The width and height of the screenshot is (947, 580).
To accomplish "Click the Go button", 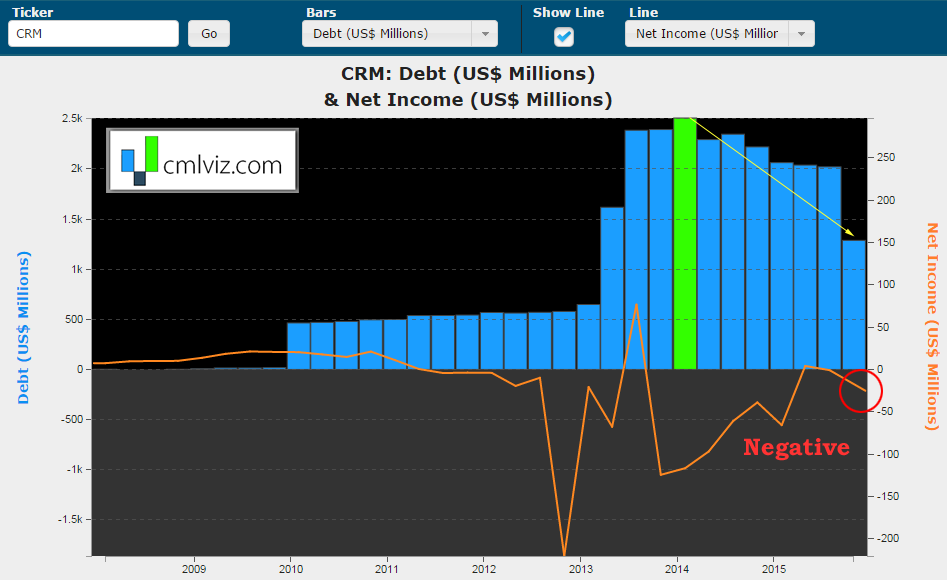I will [209, 34].
